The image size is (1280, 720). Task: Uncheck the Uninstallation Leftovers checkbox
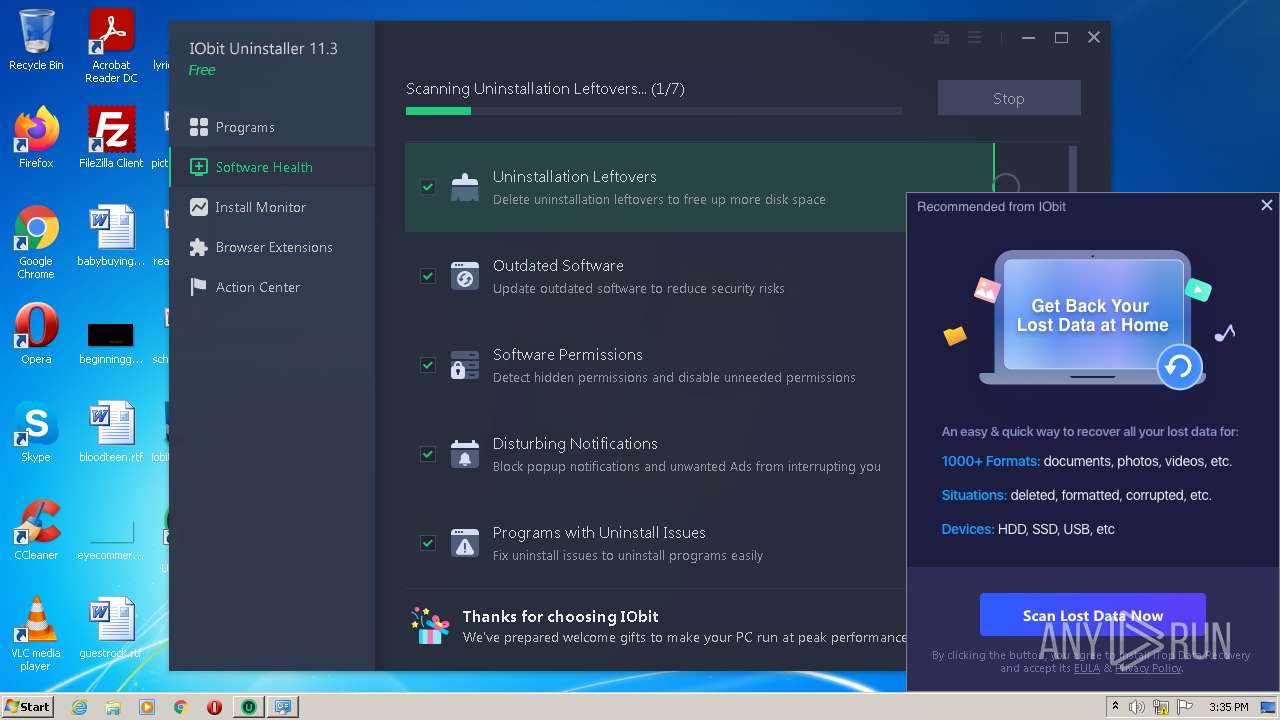(x=428, y=187)
